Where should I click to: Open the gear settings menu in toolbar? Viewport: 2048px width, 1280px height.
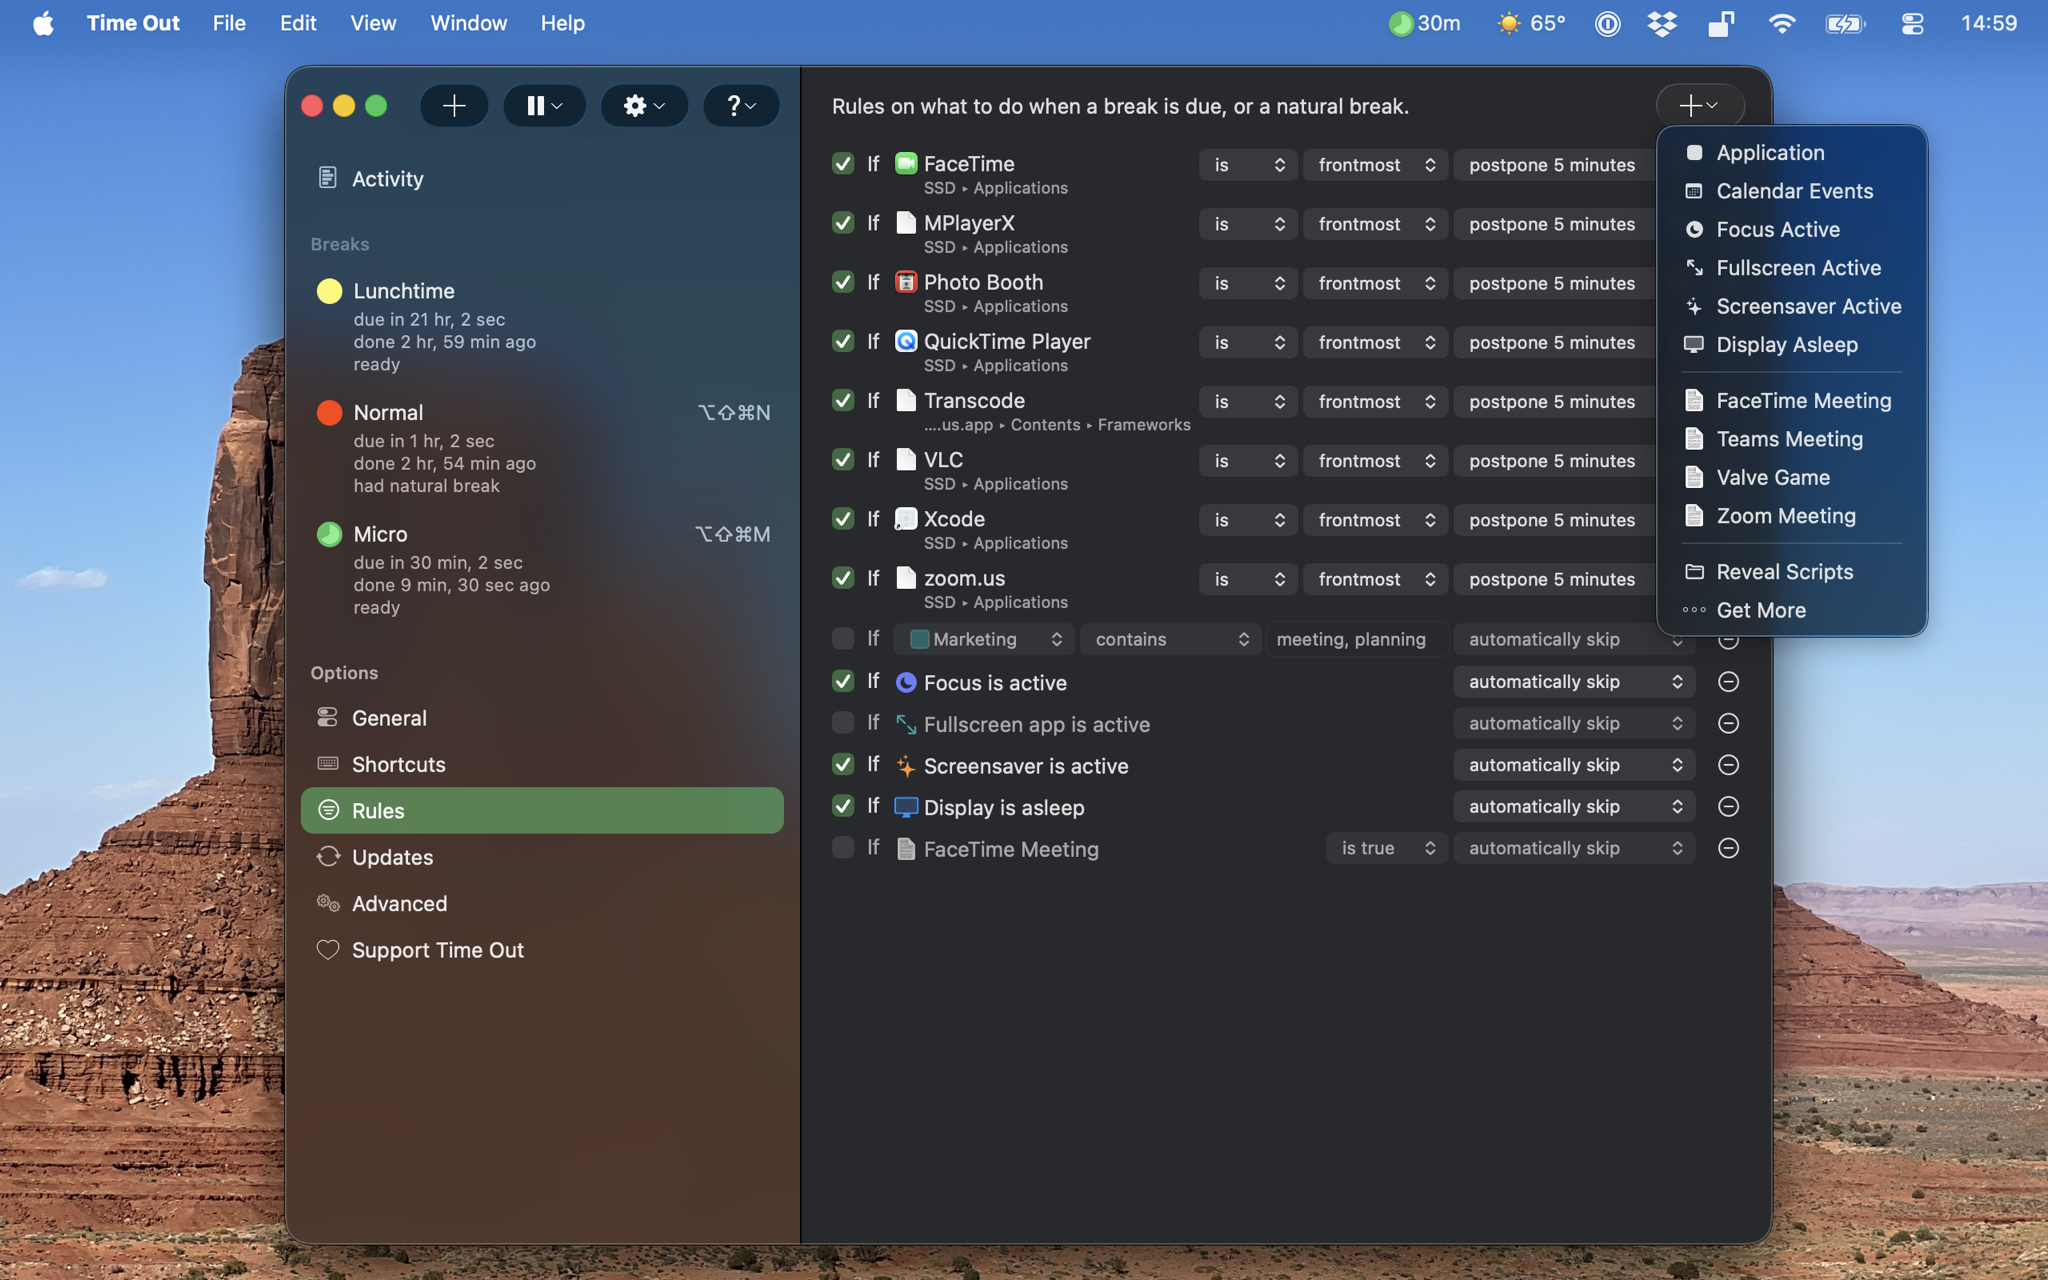click(x=643, y=106)
